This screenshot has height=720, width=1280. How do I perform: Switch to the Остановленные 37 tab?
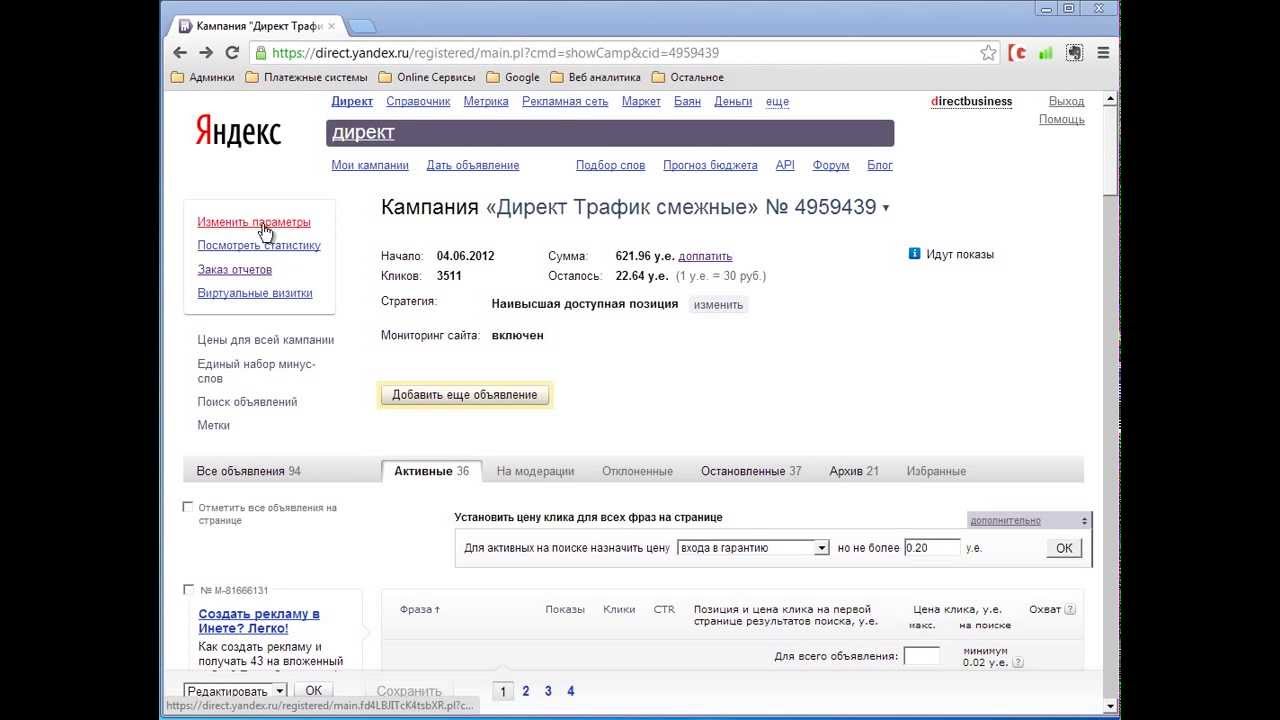751,471
